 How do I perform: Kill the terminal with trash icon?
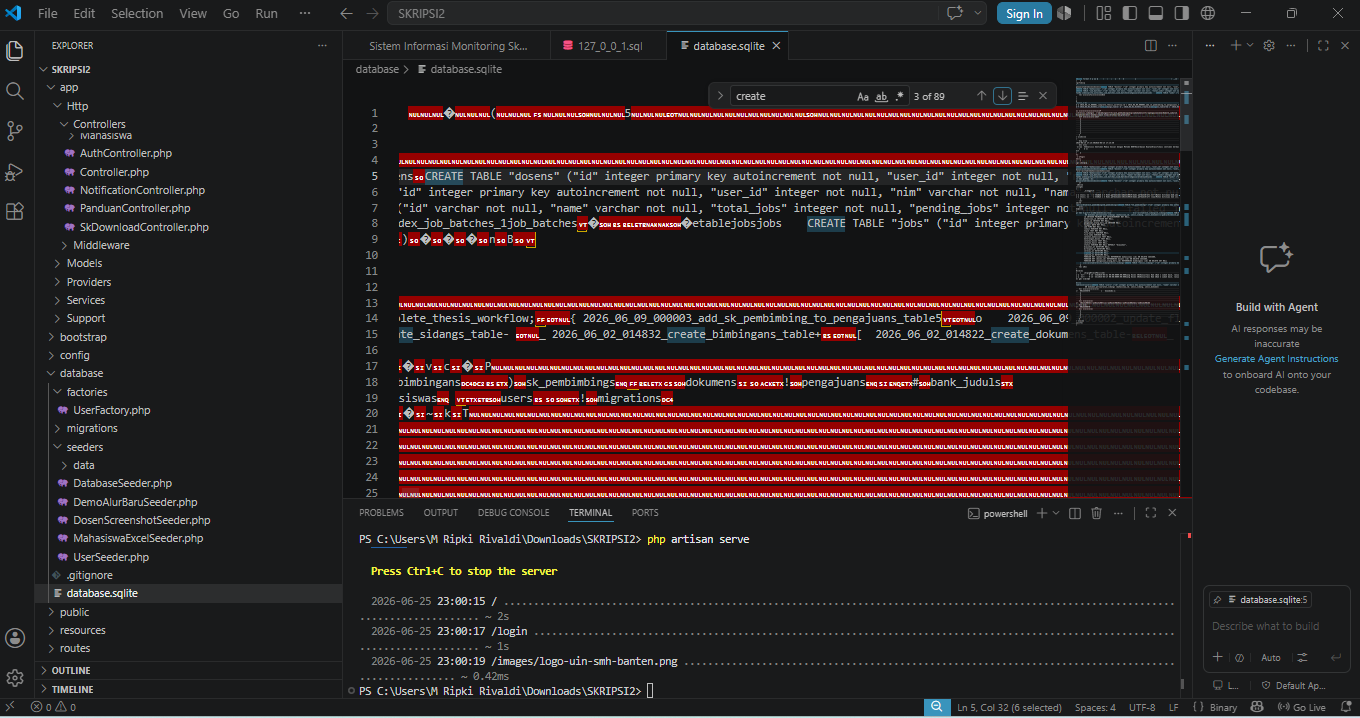1096,513
